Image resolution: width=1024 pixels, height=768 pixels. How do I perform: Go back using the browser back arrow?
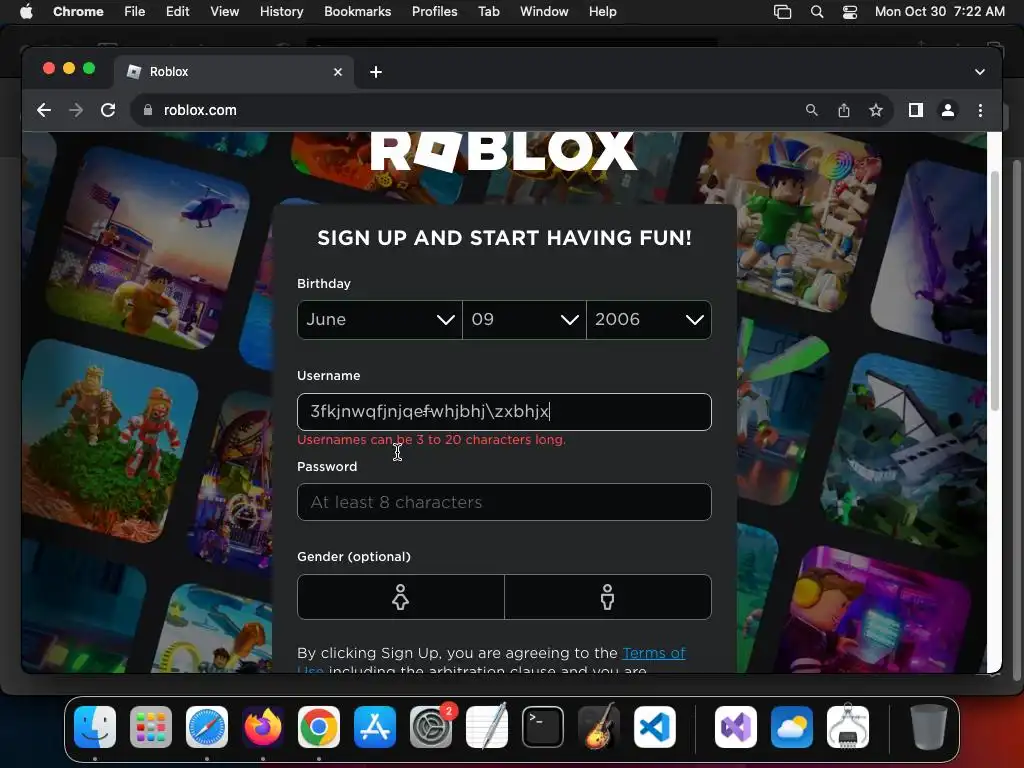click(x=44, y=110)
